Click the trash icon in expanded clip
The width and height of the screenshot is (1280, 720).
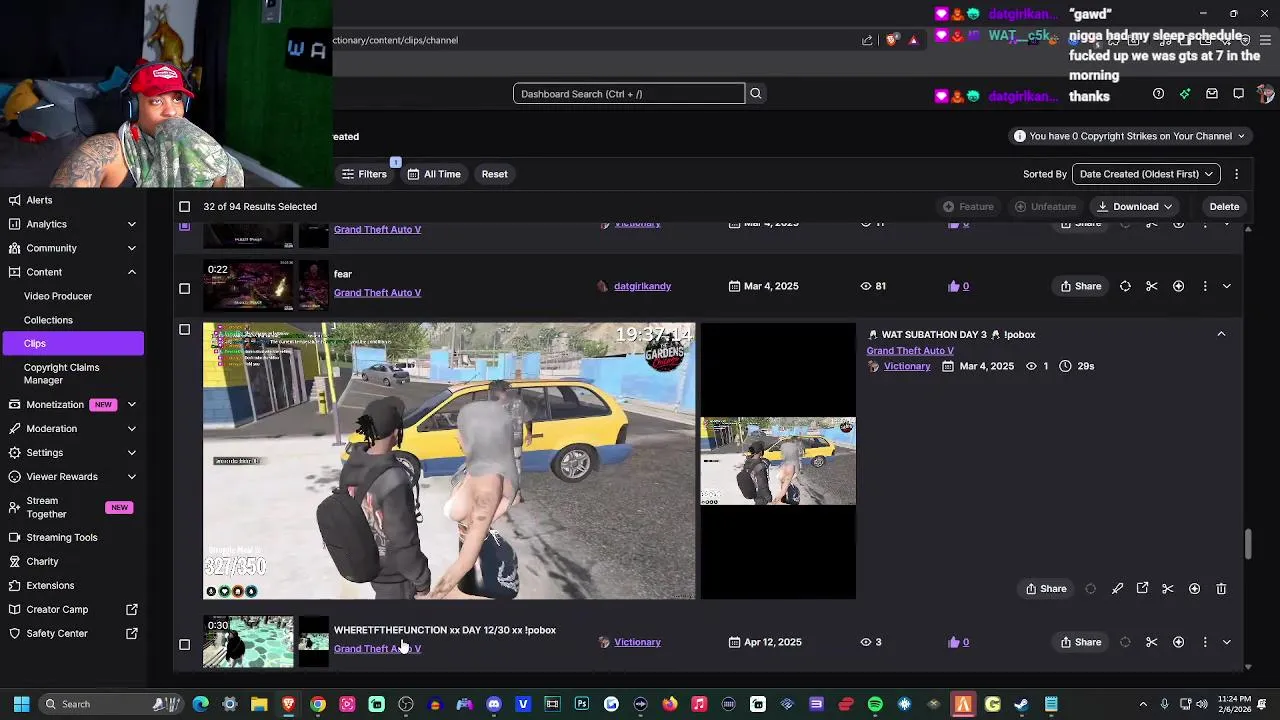click(1221, 589)
